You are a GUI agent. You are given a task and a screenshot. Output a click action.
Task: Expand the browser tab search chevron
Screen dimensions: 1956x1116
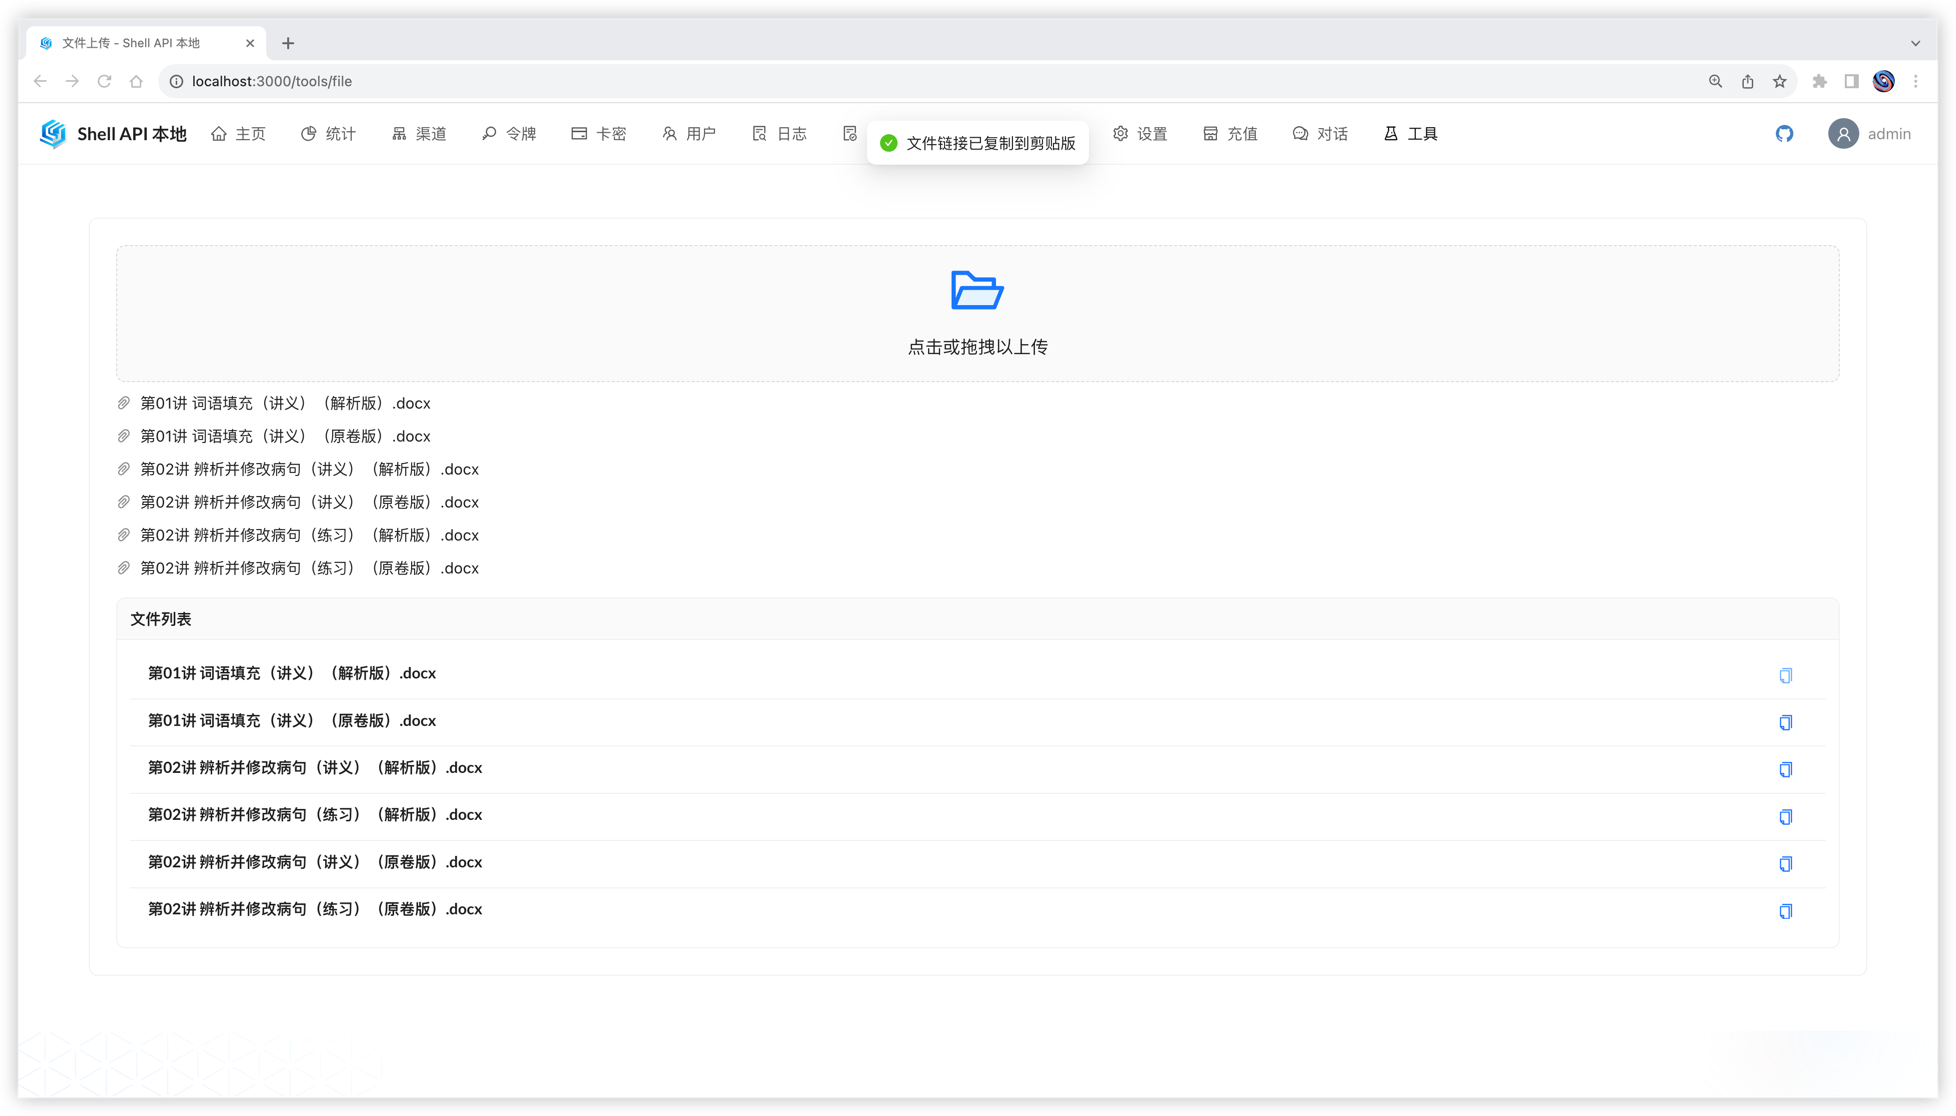point(1915,43)
